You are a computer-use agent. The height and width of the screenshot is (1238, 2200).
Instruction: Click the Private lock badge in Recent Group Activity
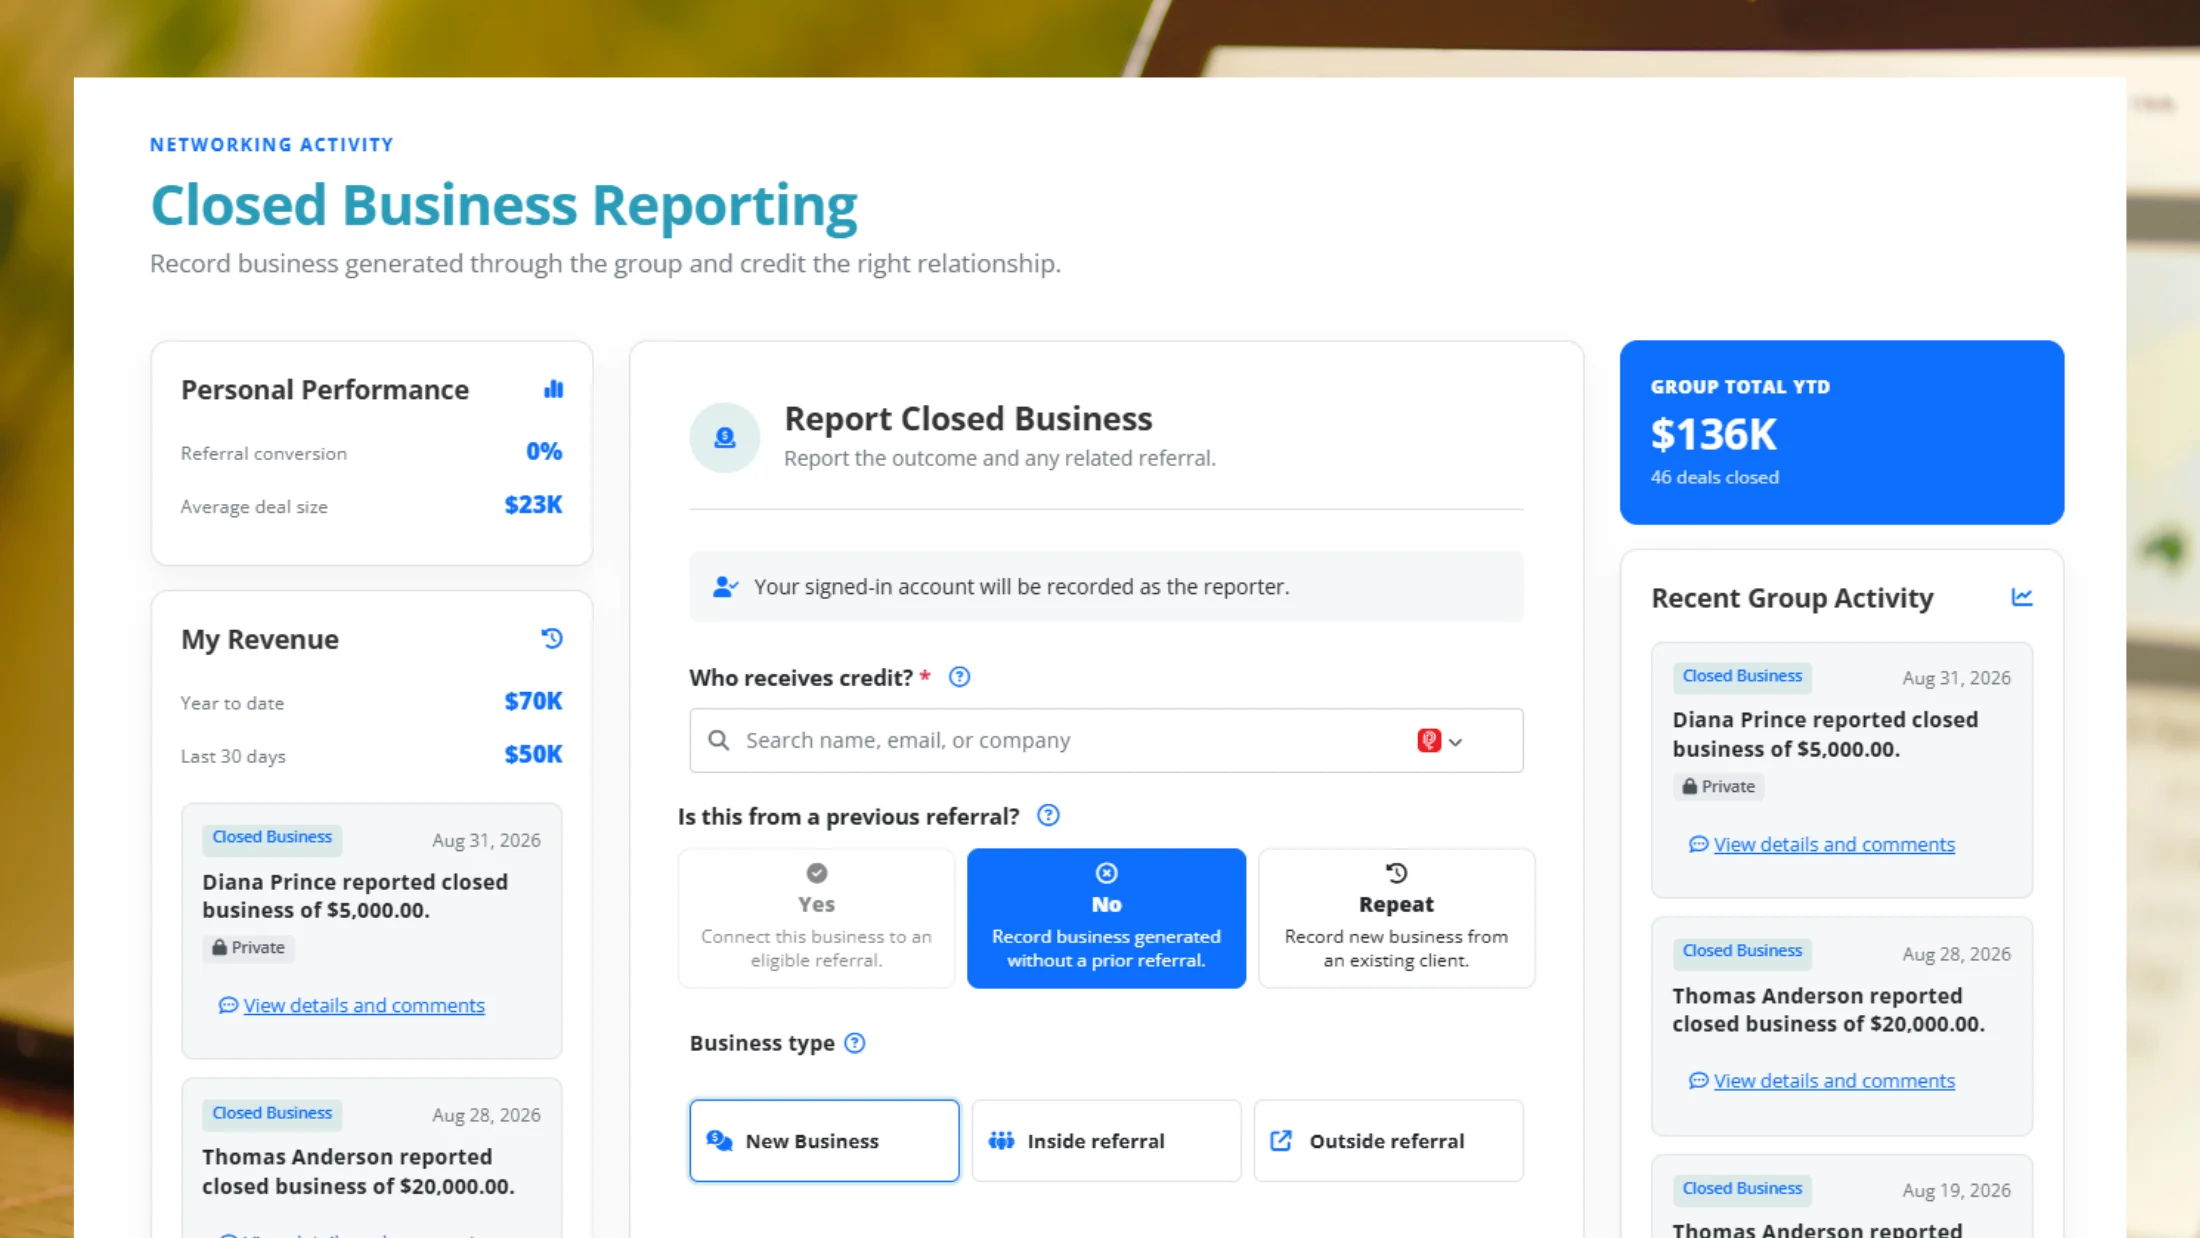1718,786
